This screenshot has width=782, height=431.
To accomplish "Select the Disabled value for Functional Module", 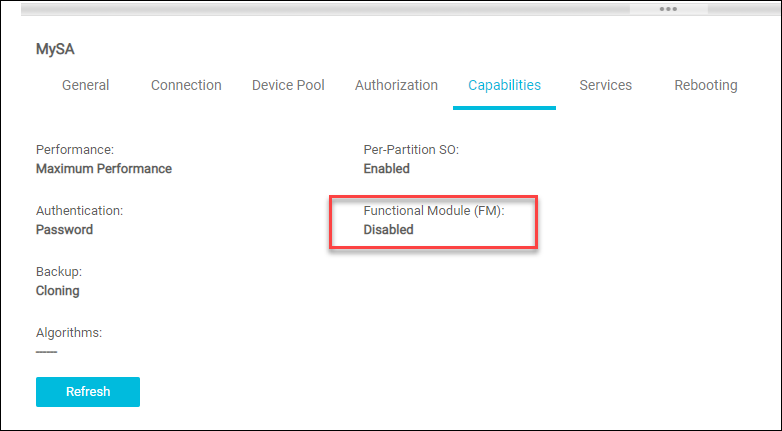I will (x=388, y=230).
